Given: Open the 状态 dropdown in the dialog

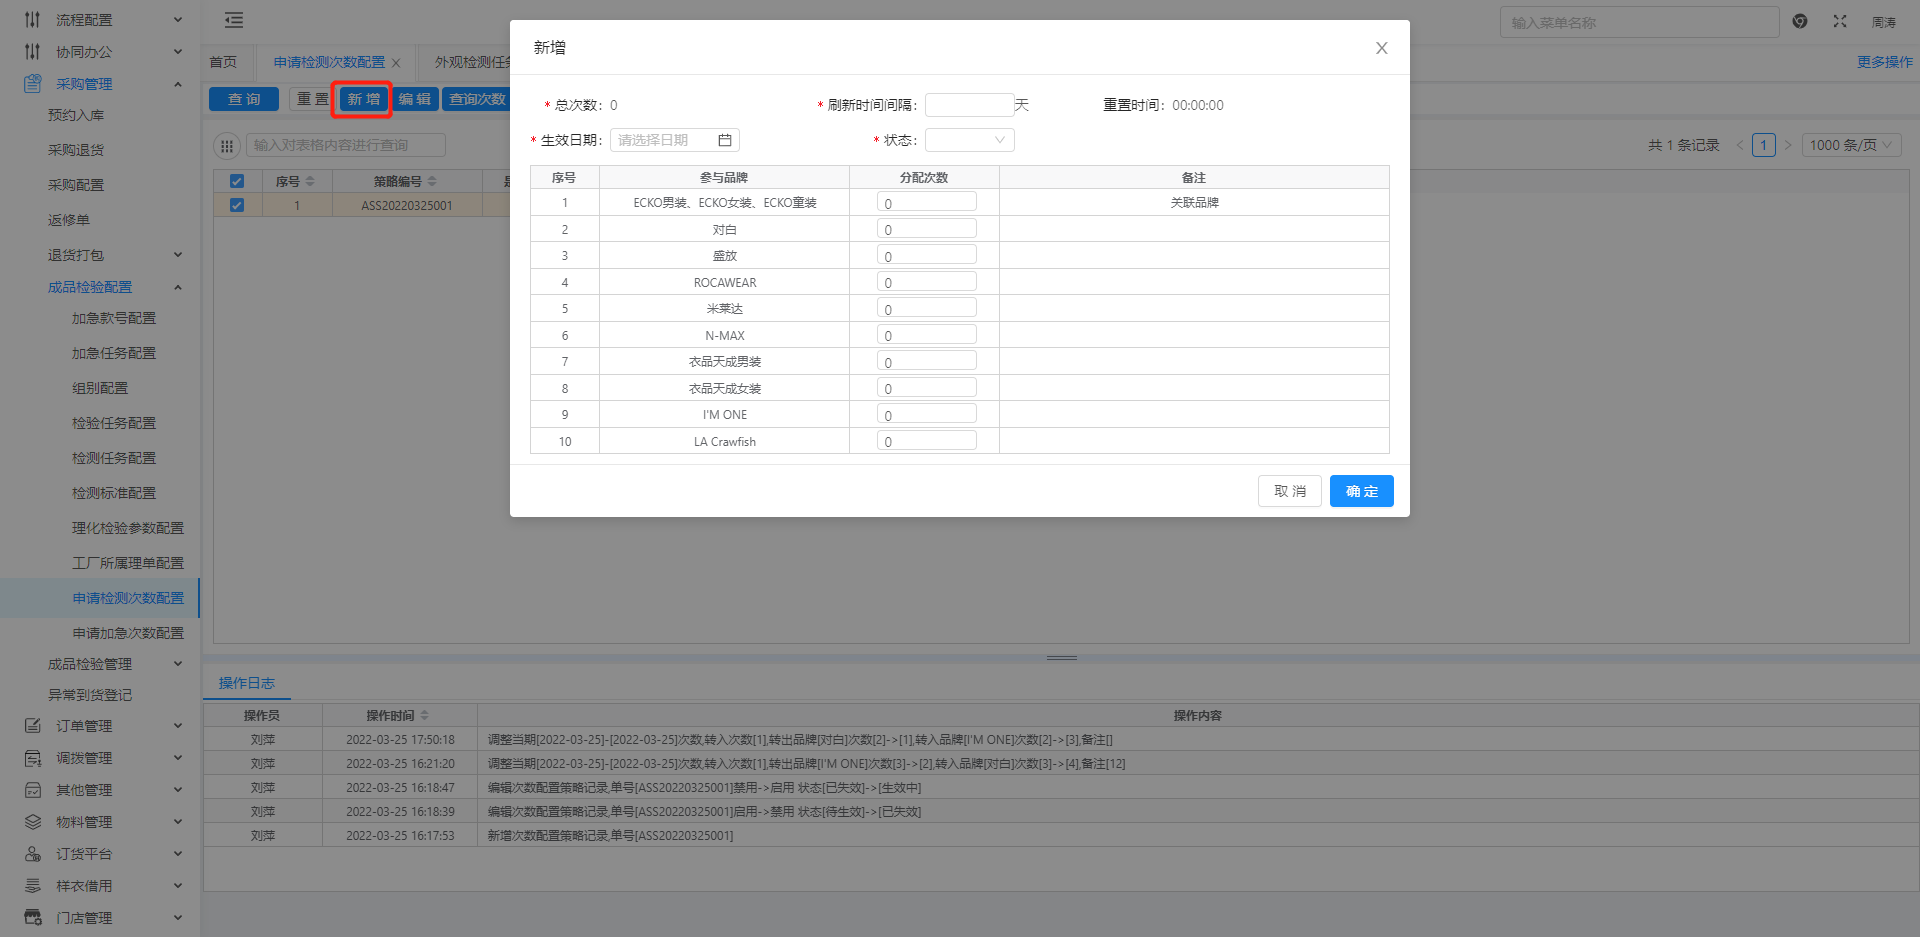Looking at the screenshot, I should pos(969,140).
